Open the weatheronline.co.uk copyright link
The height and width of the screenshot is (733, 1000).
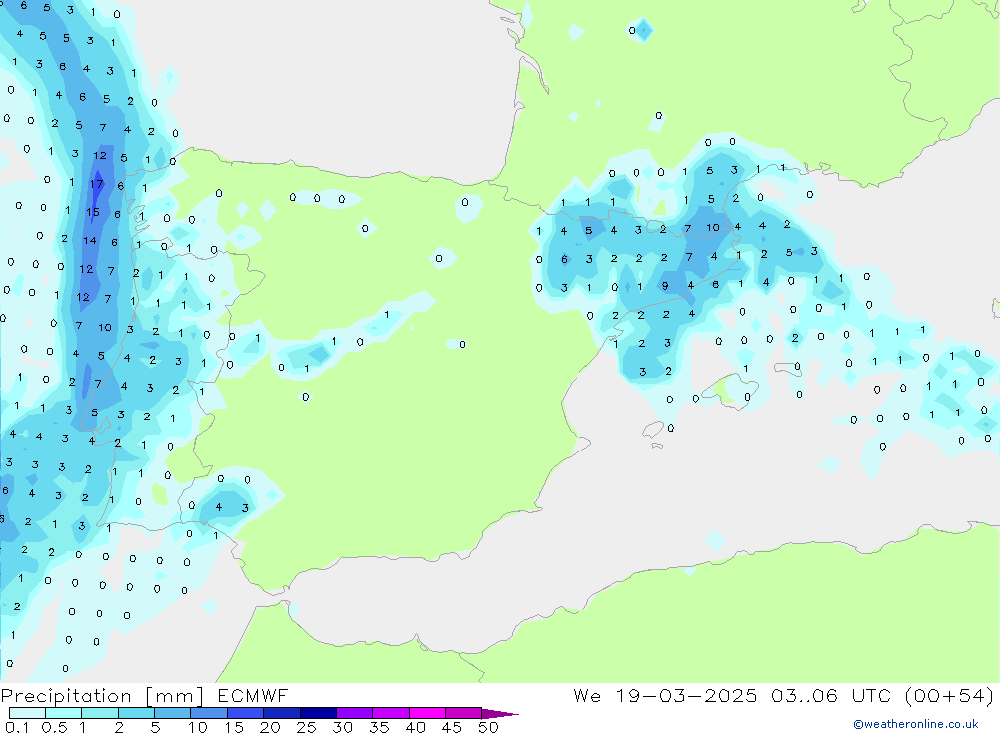click(916, 724)
